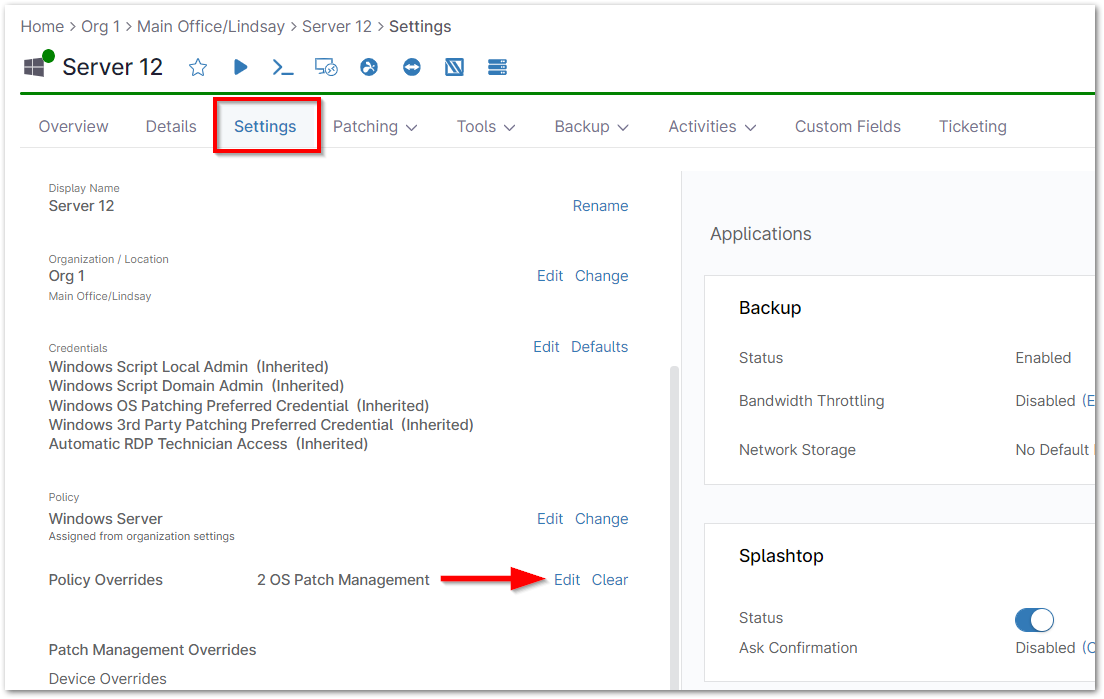Image resolution: width=1104 pixels, height=699 pixels.
Task: Open the Custom Fields tab
Action: 847,127
